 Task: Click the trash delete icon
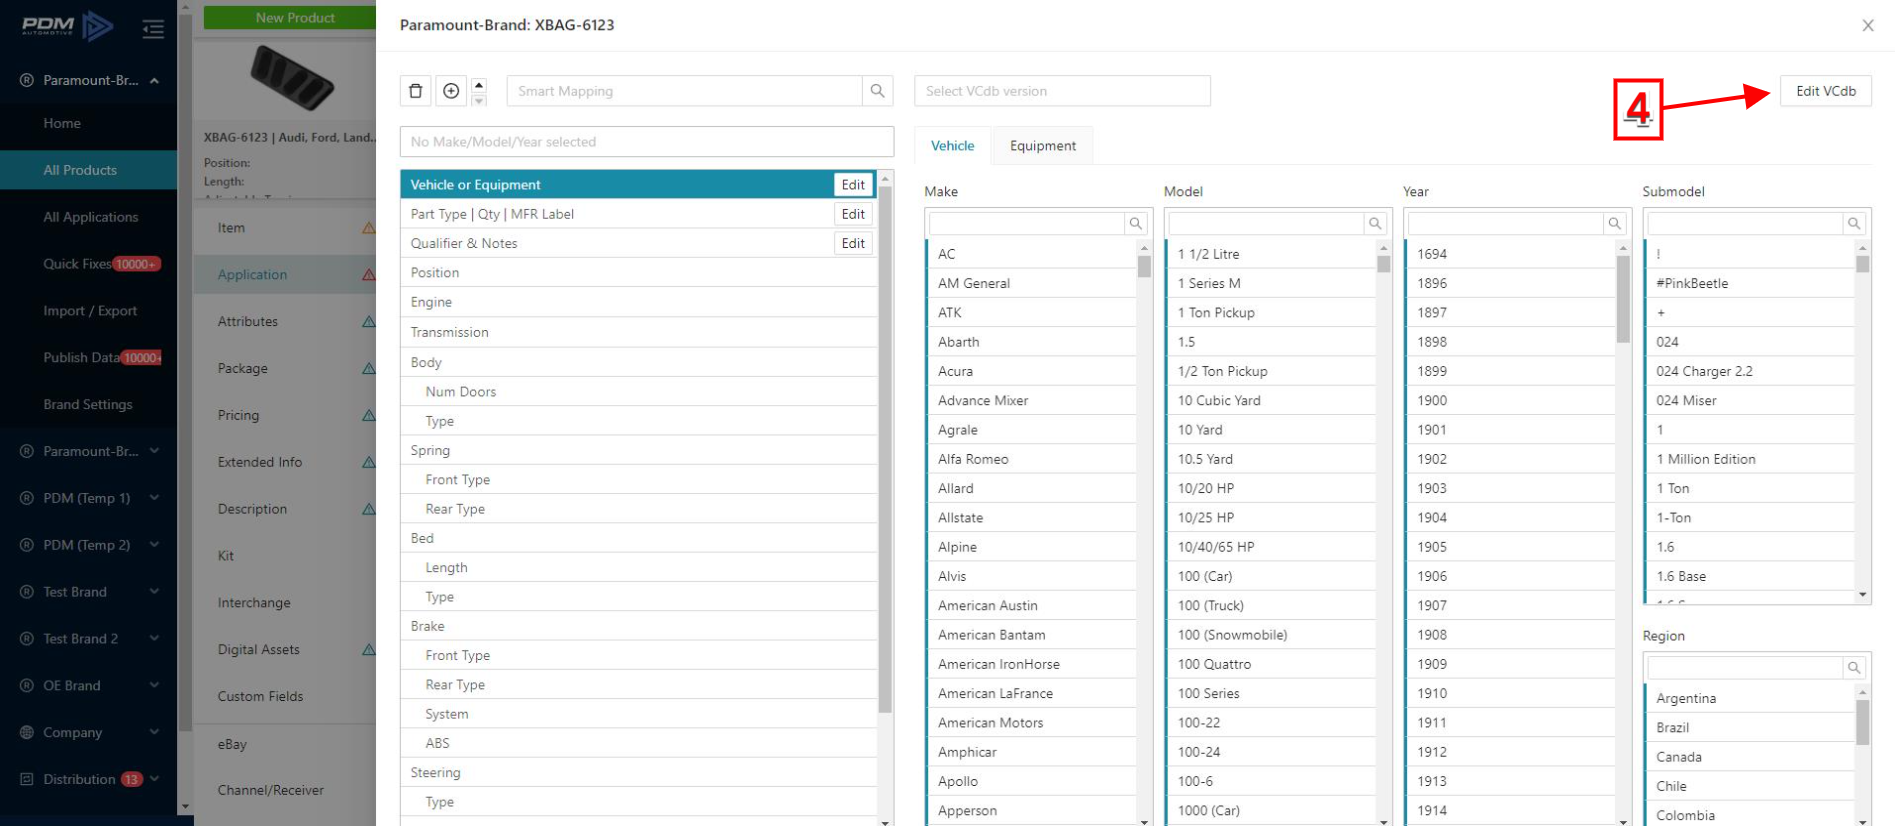416,91
